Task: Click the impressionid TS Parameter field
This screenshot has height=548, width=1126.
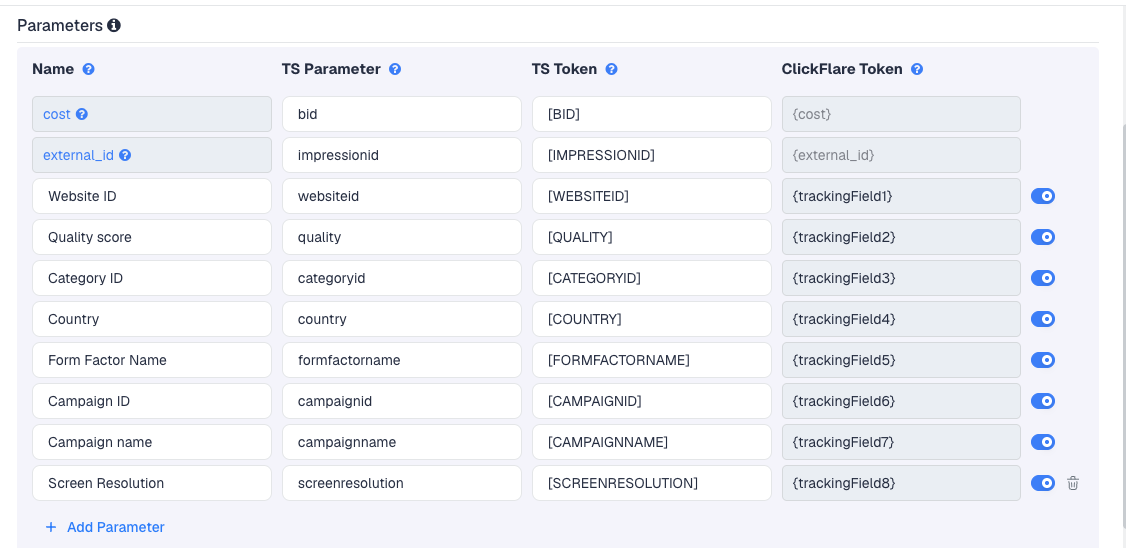Action: (402, 155)
